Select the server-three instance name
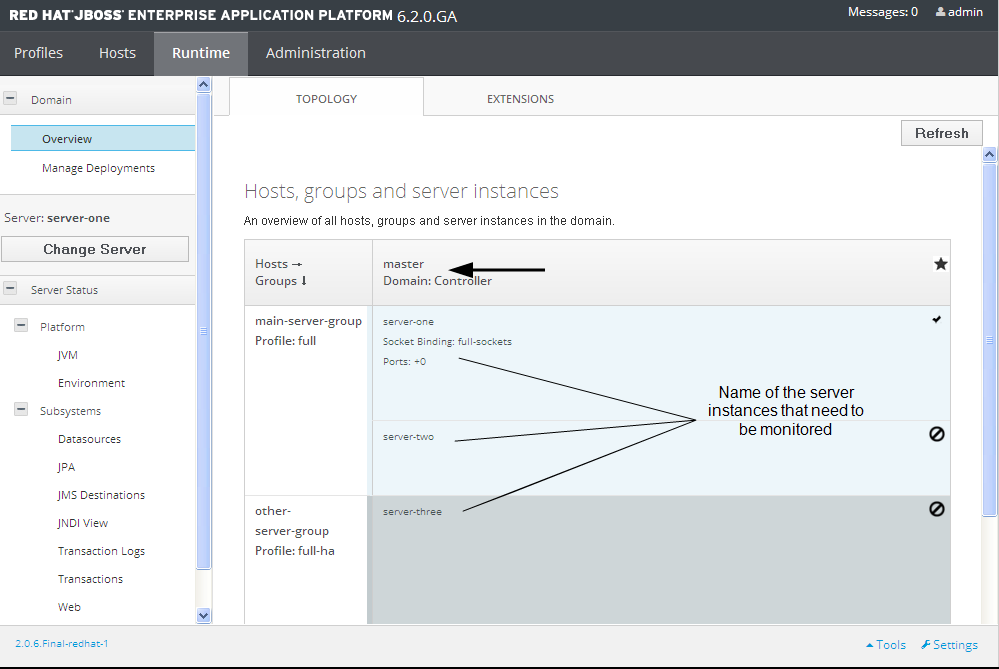This screenshot has width=999, height=669. [x=412, y=512]
